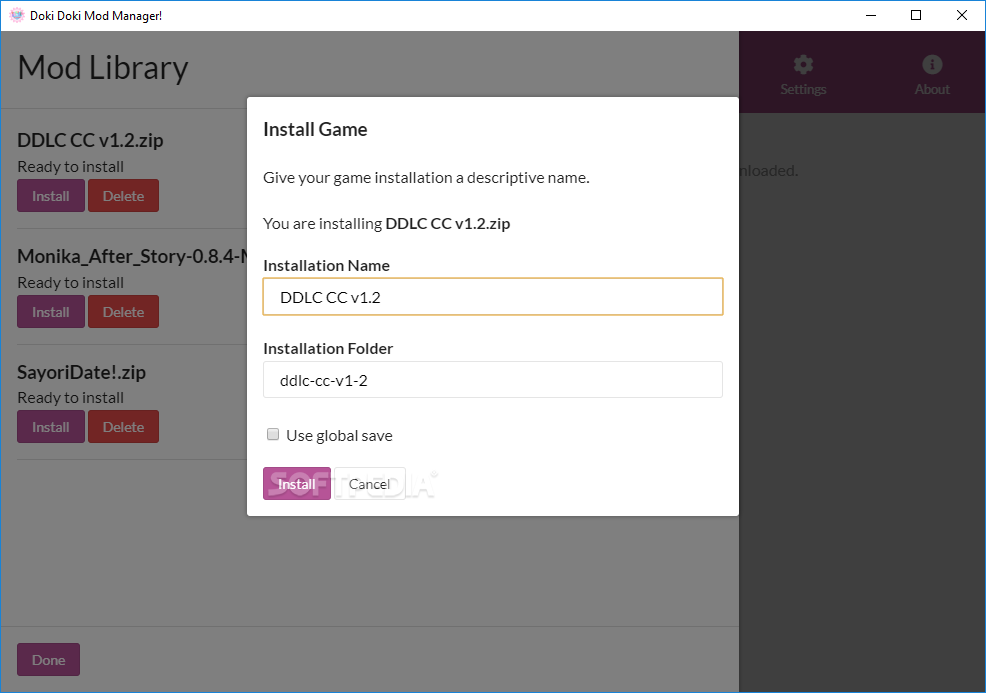The width and height of the screenshot is (986, 693).
Task: Click the Installation Folder label
Action: [x=328, y=348]
